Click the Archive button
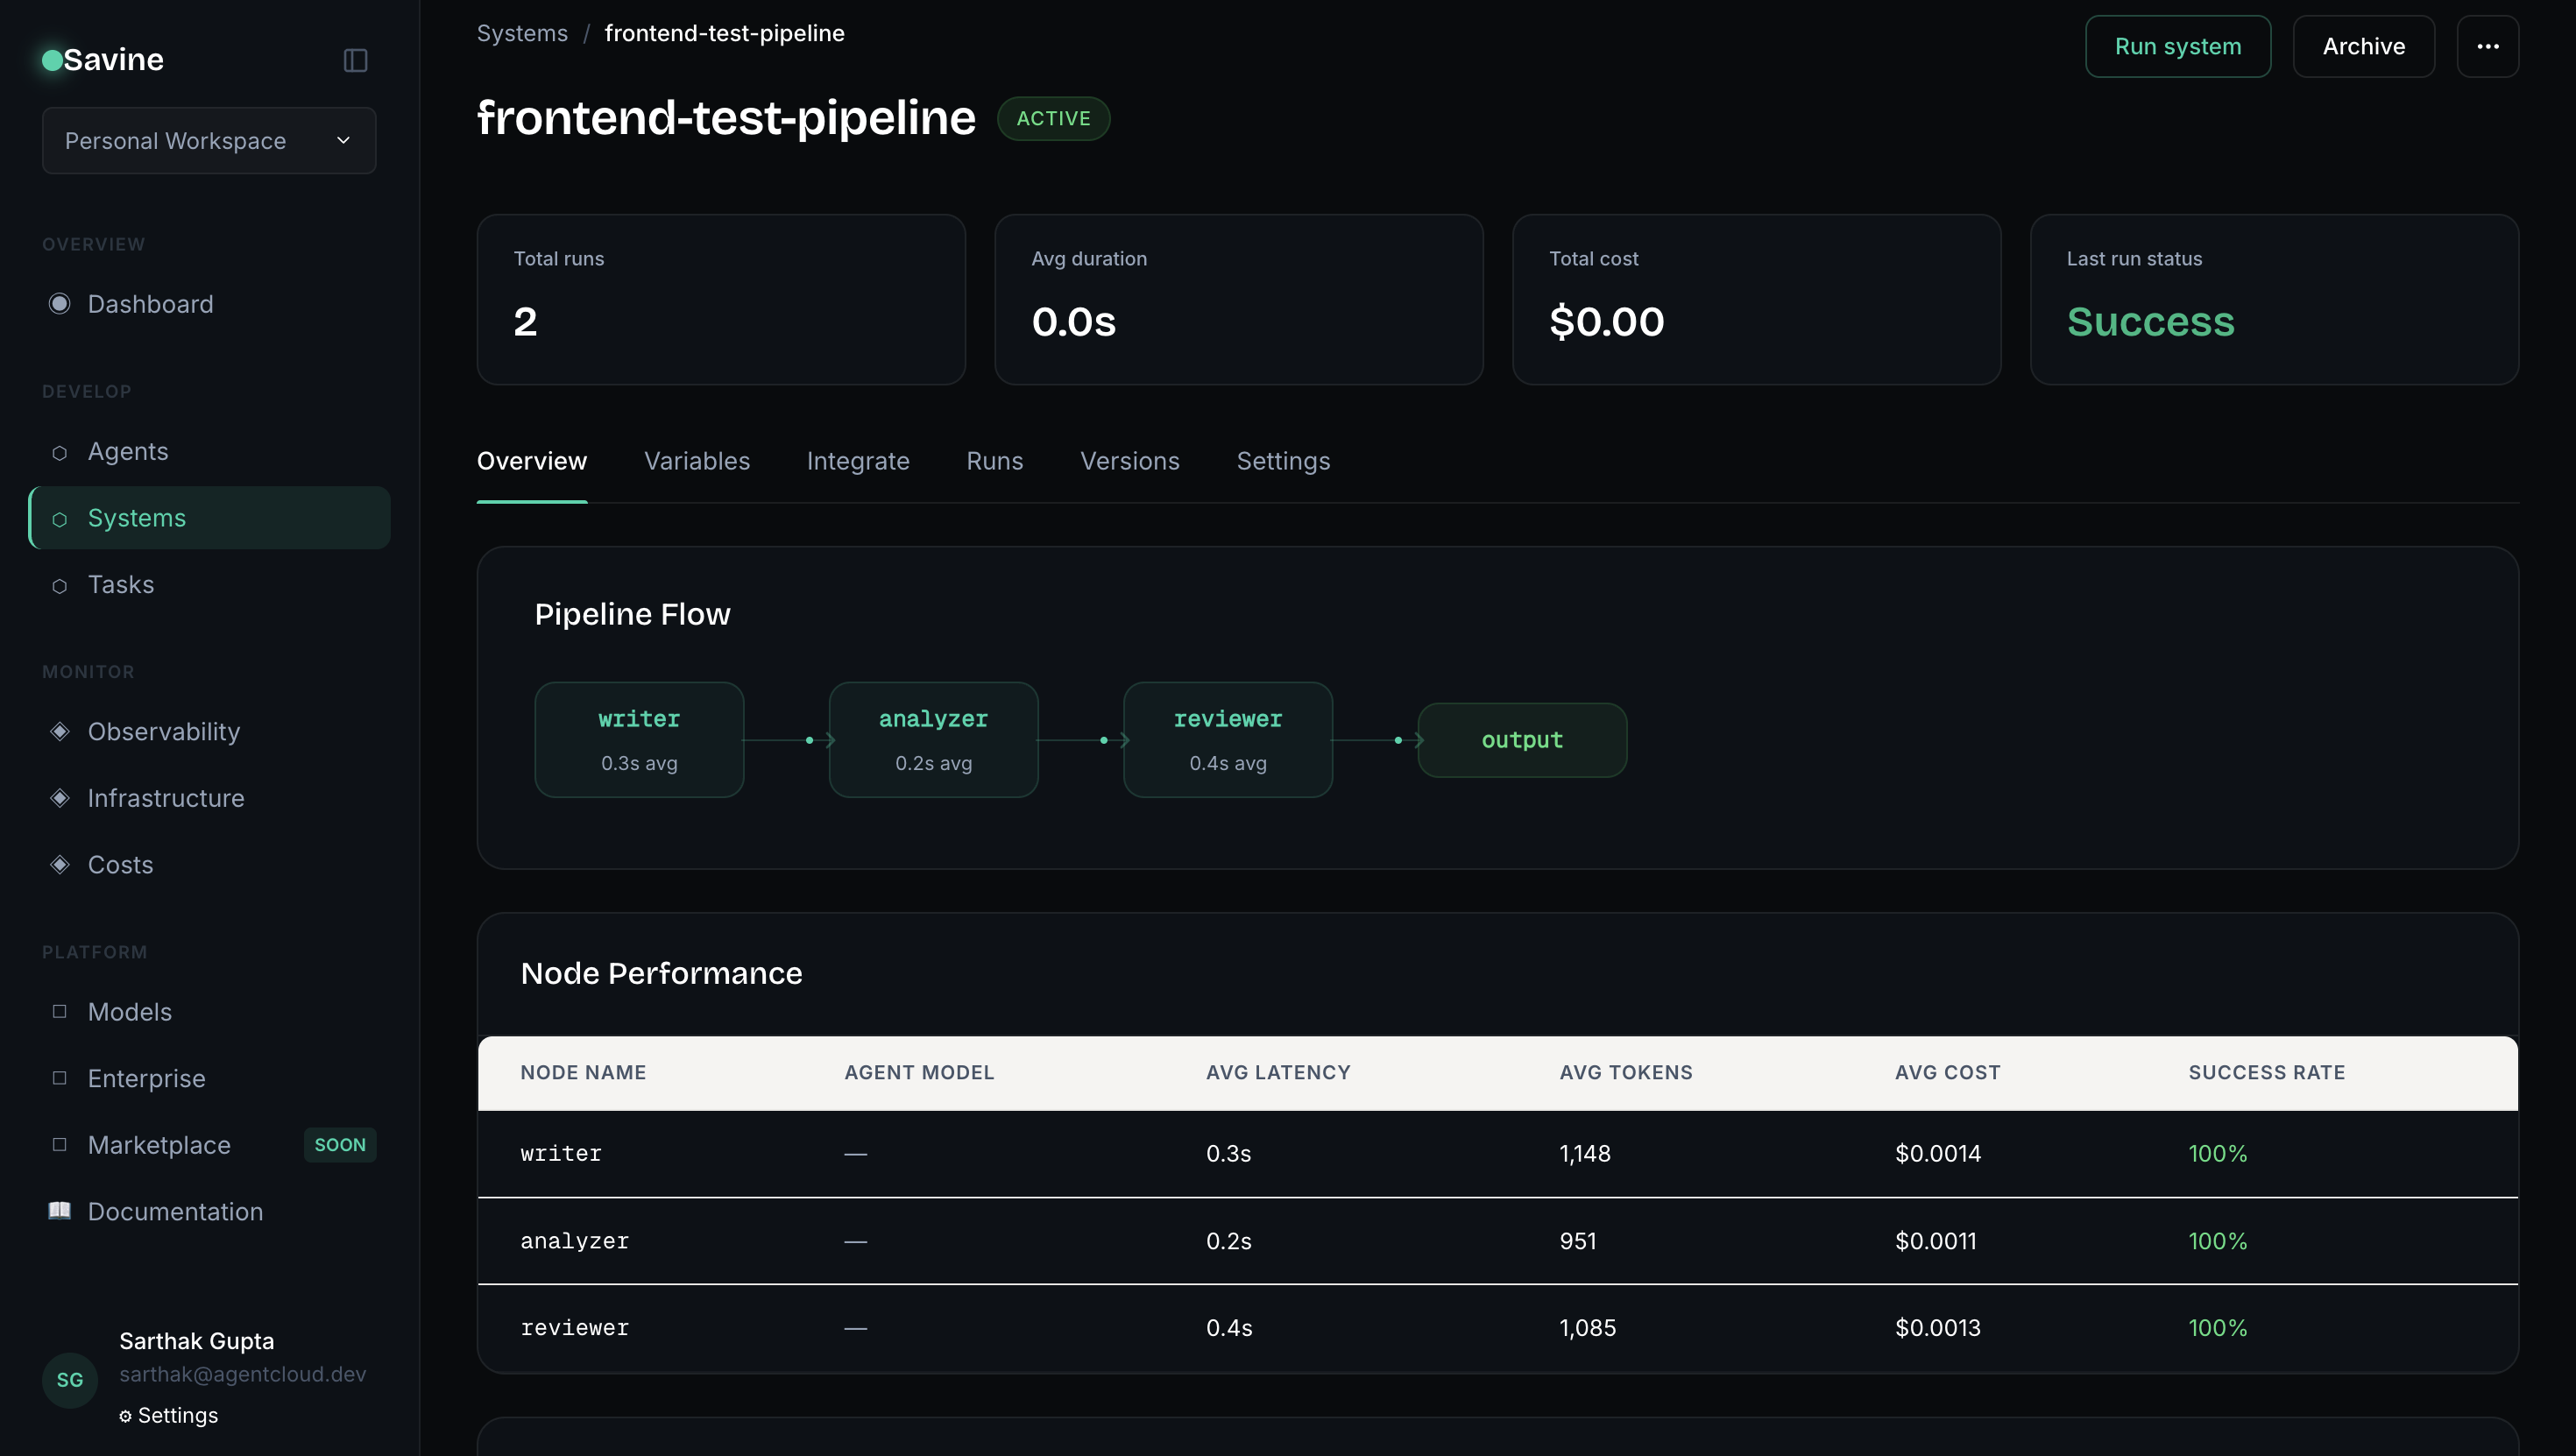Image resolution: width=2576 pixels, height=1456 pixels. (x=2363, y=46)
